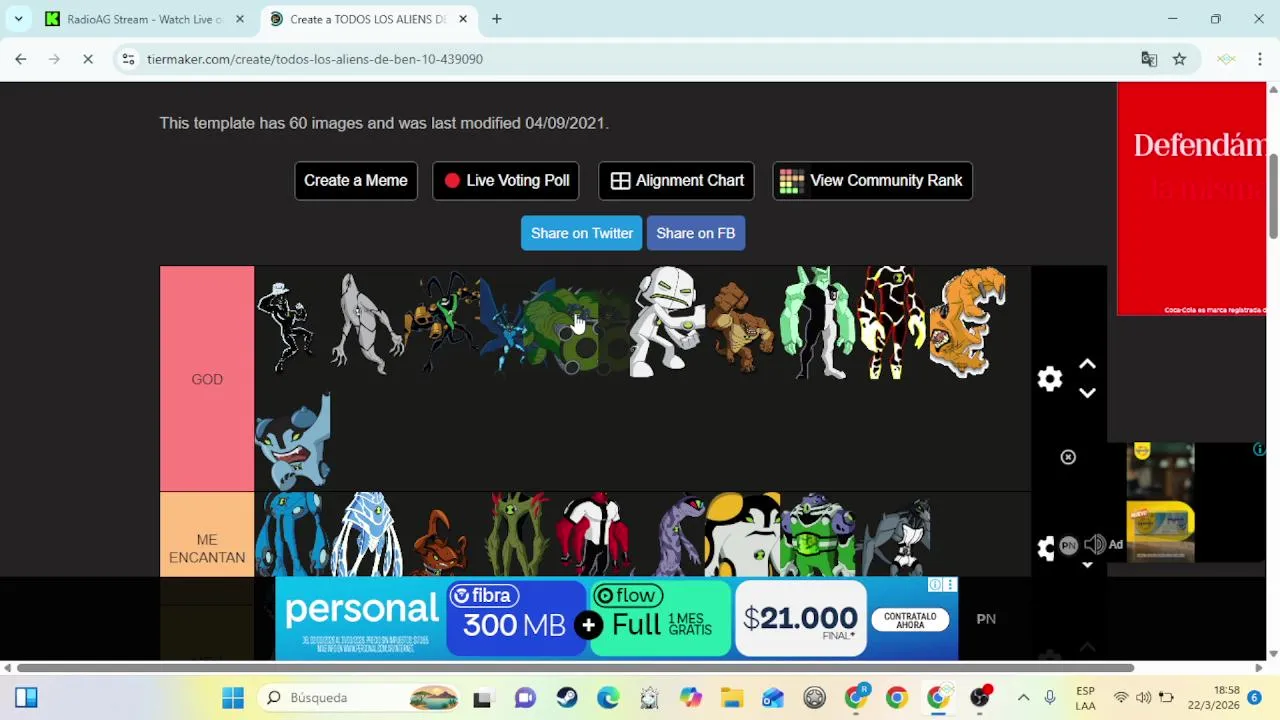Open the Alignment Chart

tap(677, 181)
